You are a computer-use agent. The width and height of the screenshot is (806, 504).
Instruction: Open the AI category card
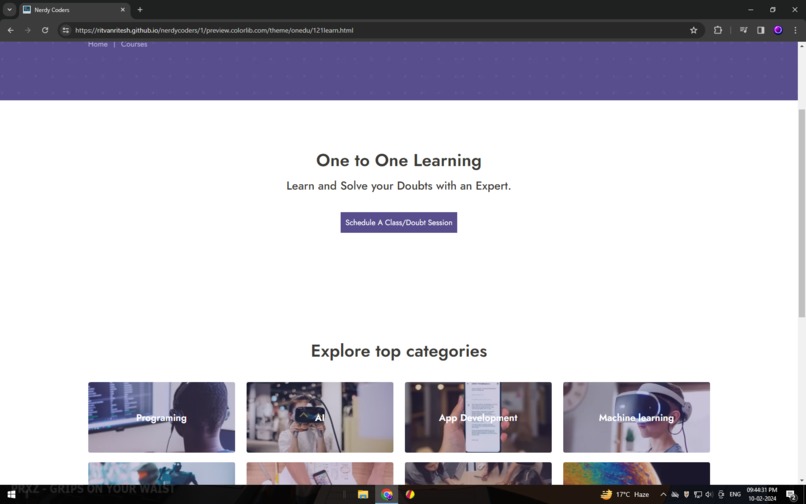coord(320,417)
